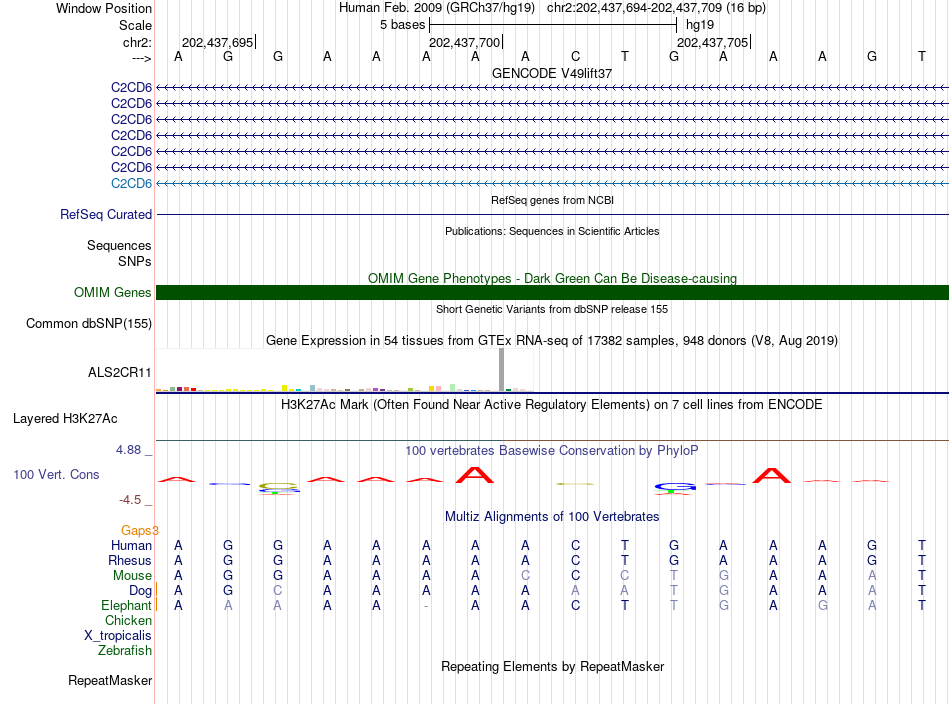Viewport: 950px width, 704px height.
Task: Click the SNPs publications track label
Action: pos(135,261)
